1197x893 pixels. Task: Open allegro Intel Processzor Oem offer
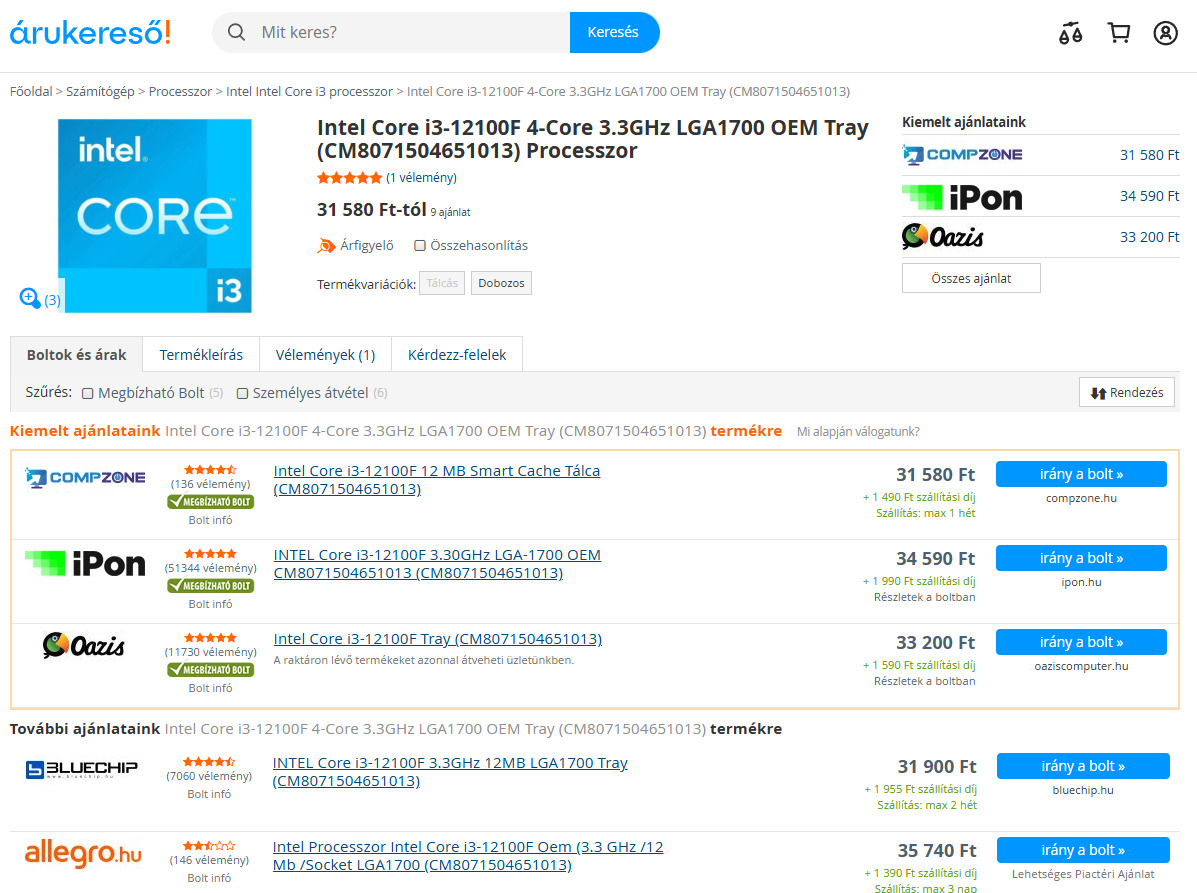point(468,856)
